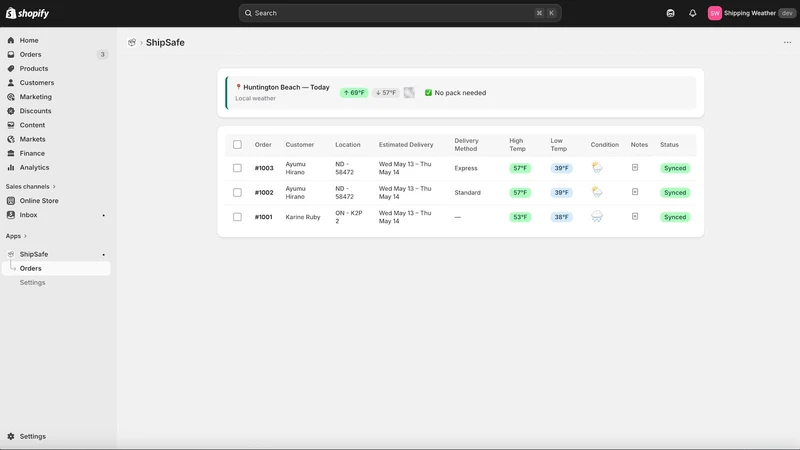Click the Online Store icon
The image size is (800, 450).
(x=11, y=201)
